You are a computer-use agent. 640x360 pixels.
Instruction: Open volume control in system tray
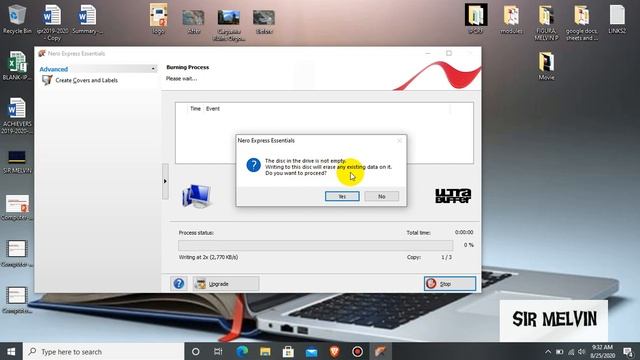click(x=582, y=351)
